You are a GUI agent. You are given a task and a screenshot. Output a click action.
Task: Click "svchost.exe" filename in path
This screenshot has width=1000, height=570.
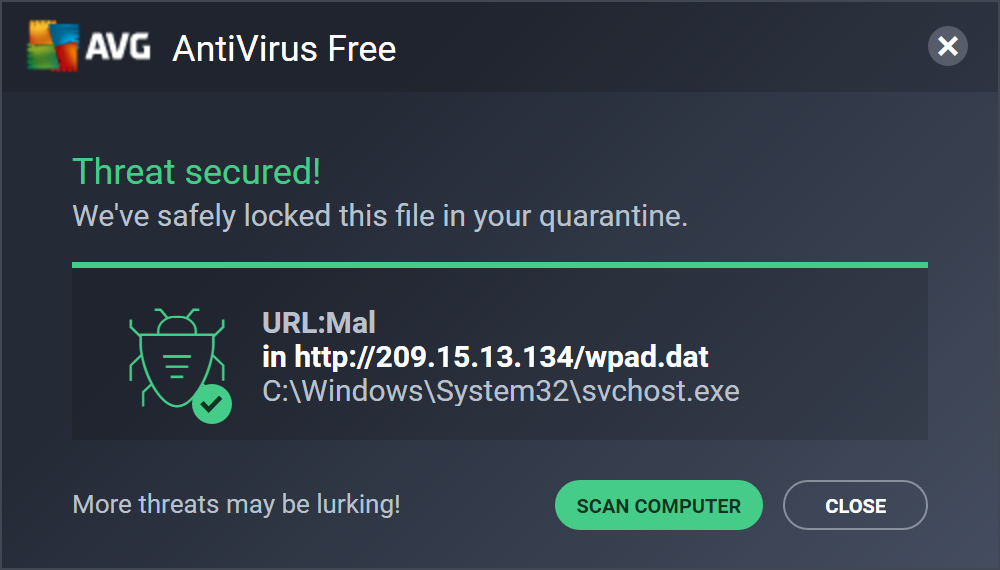point(661,391)
